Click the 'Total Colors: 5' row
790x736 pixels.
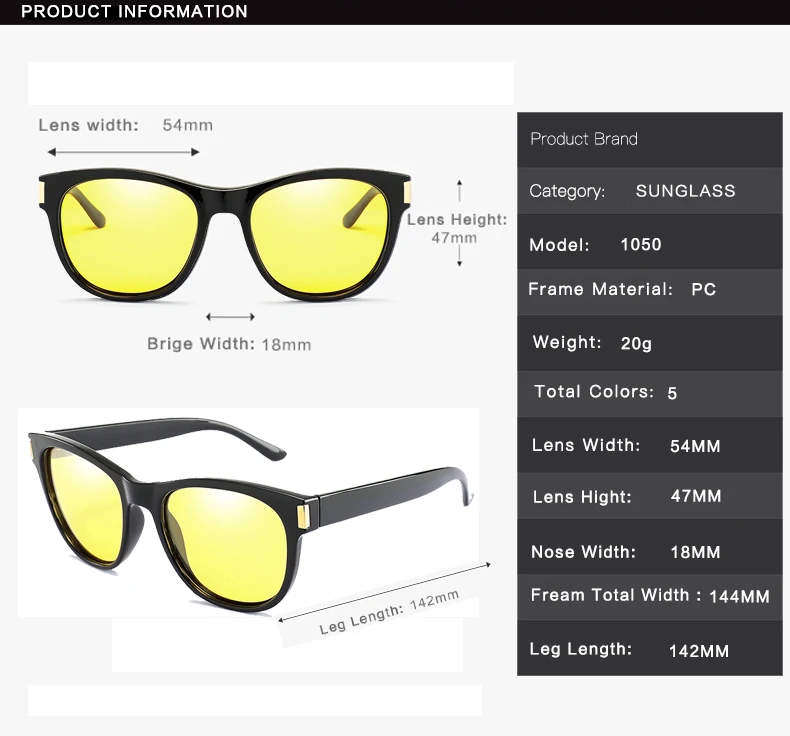pos(649,394)
